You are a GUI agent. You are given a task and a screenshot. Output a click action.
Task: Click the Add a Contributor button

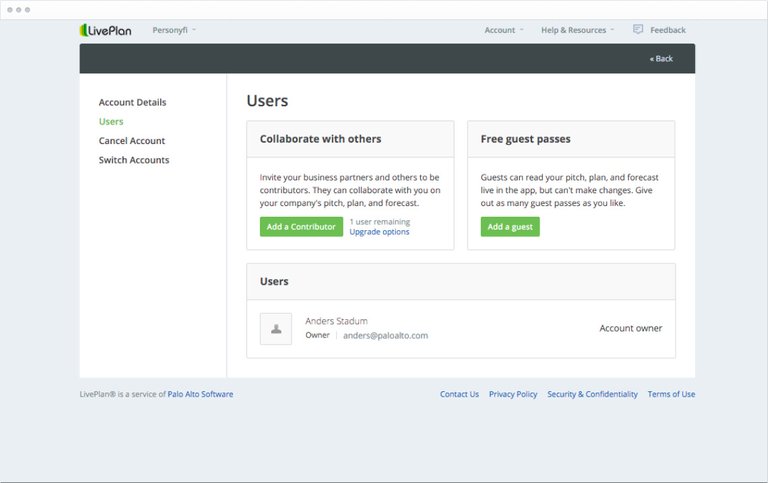click(301, 227)
